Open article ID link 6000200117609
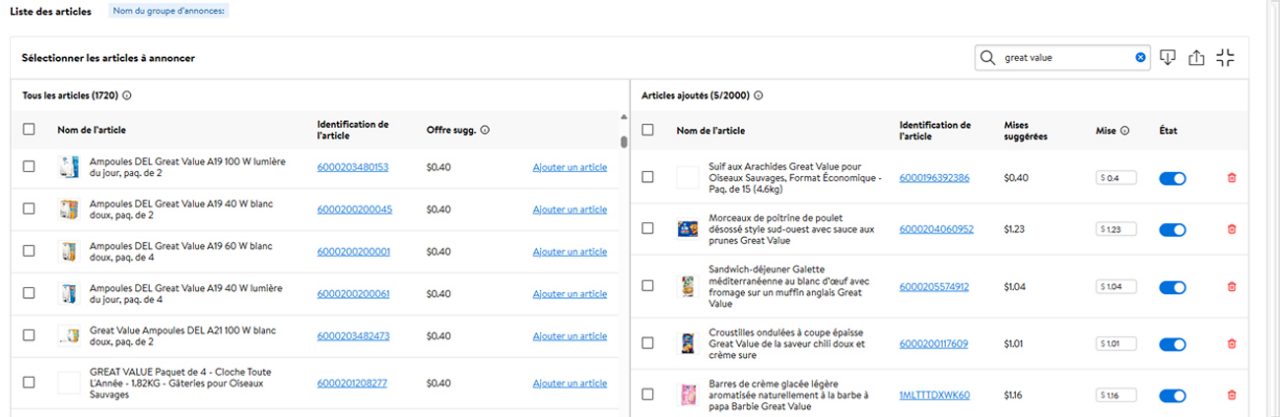This screenshot has width=1280, height=417. [x=933, y=344]
